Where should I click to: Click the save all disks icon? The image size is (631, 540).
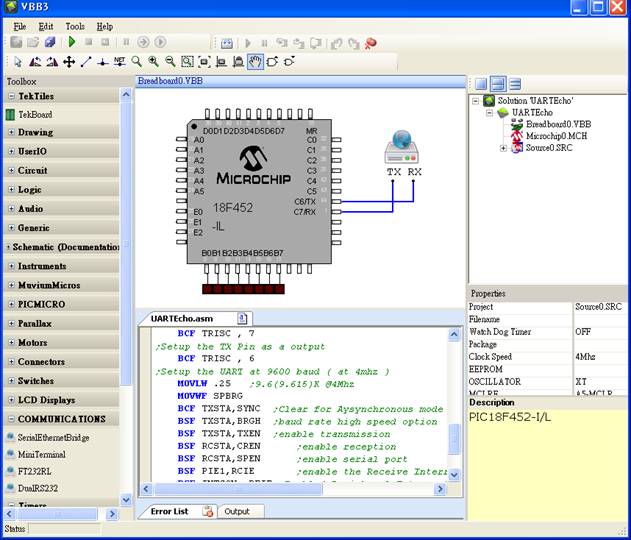click(50, 42)
